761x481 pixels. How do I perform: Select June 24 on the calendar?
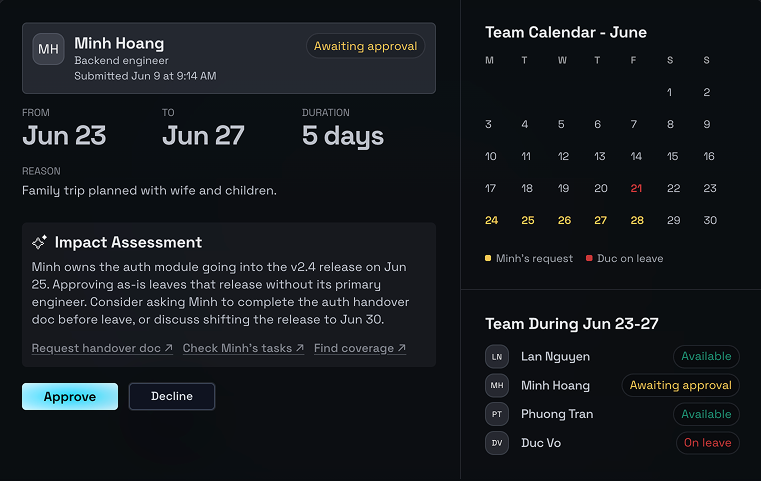click(491, 220)
